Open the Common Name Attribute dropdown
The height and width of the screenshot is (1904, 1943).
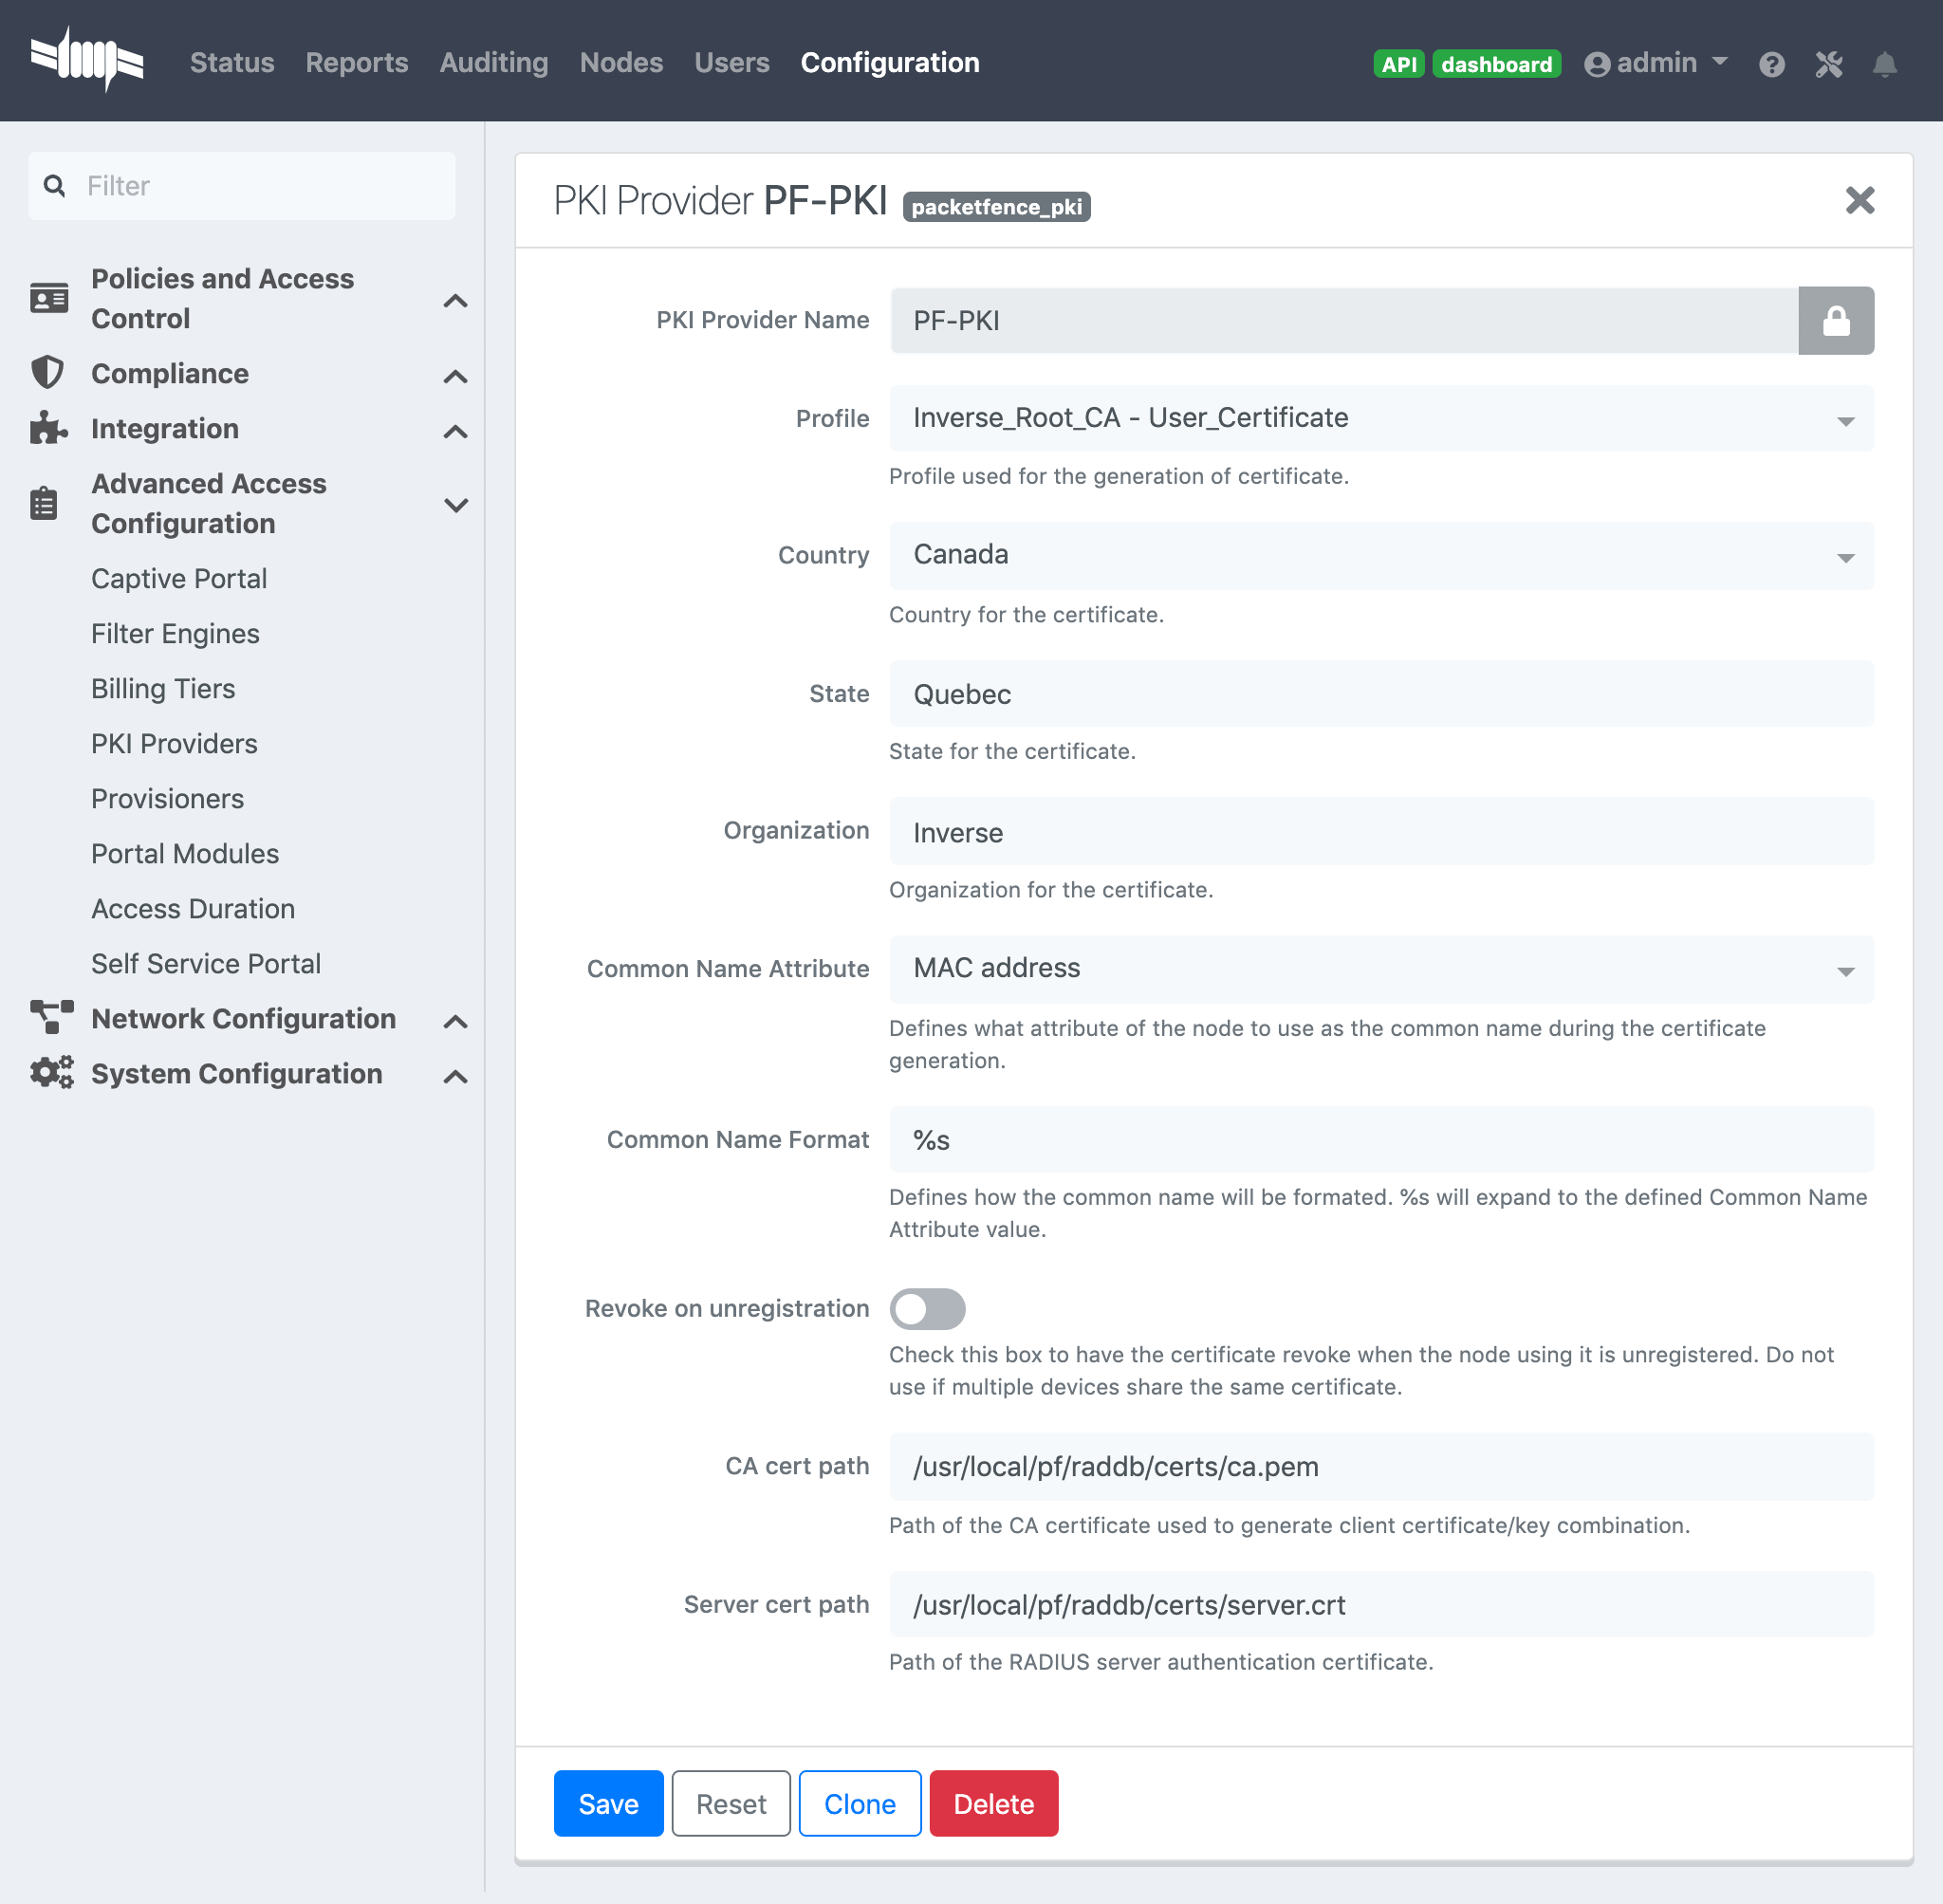(1380, 969)
